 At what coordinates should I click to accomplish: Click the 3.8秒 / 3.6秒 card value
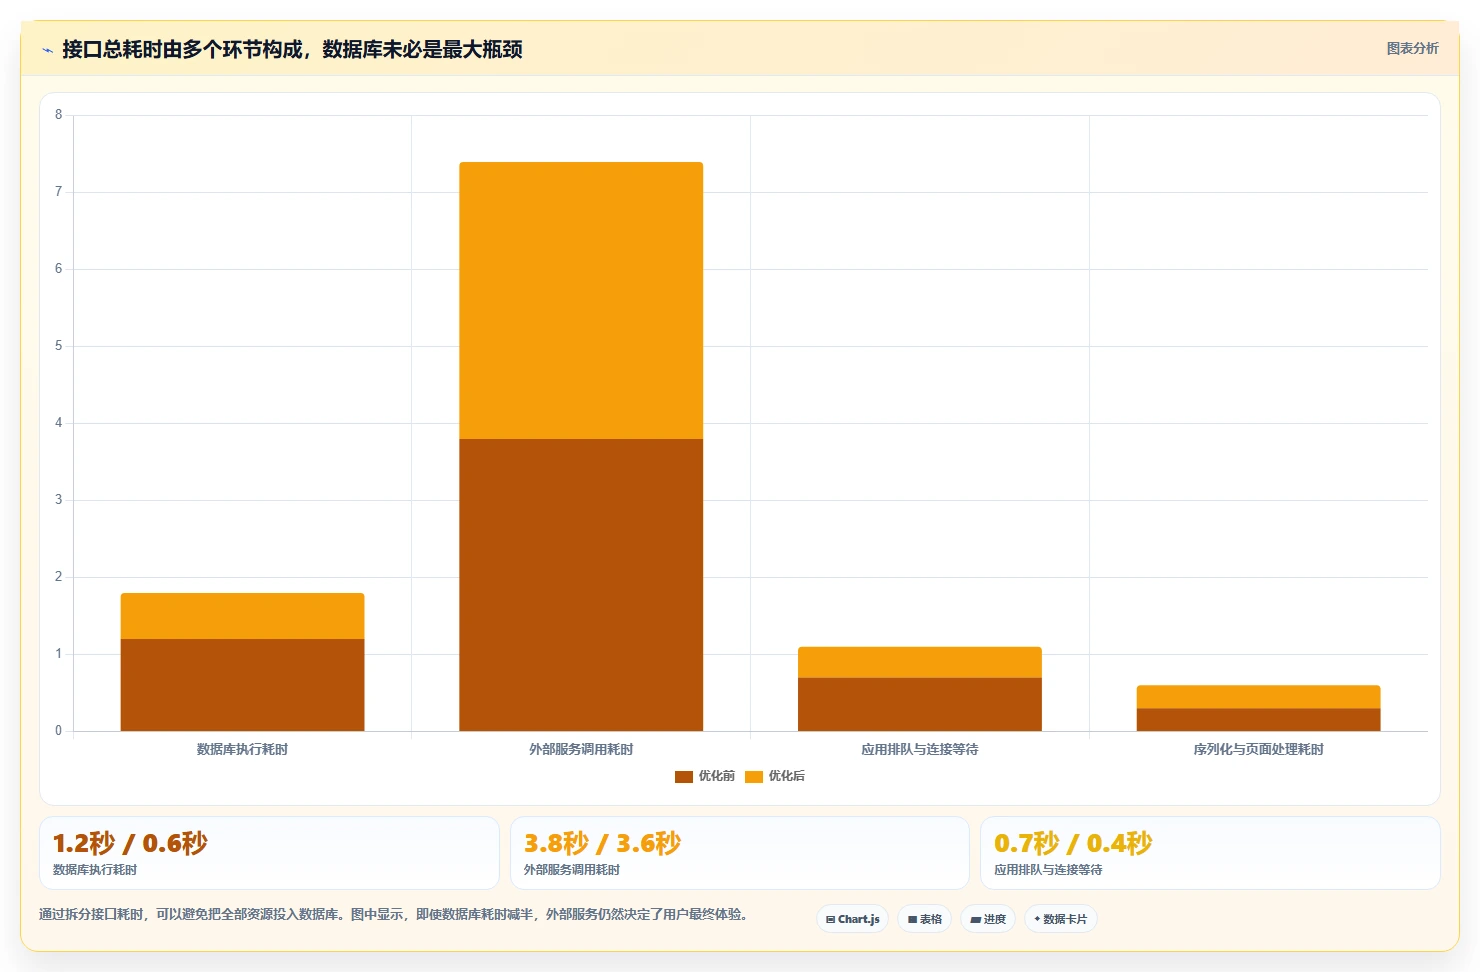point(602,843)
